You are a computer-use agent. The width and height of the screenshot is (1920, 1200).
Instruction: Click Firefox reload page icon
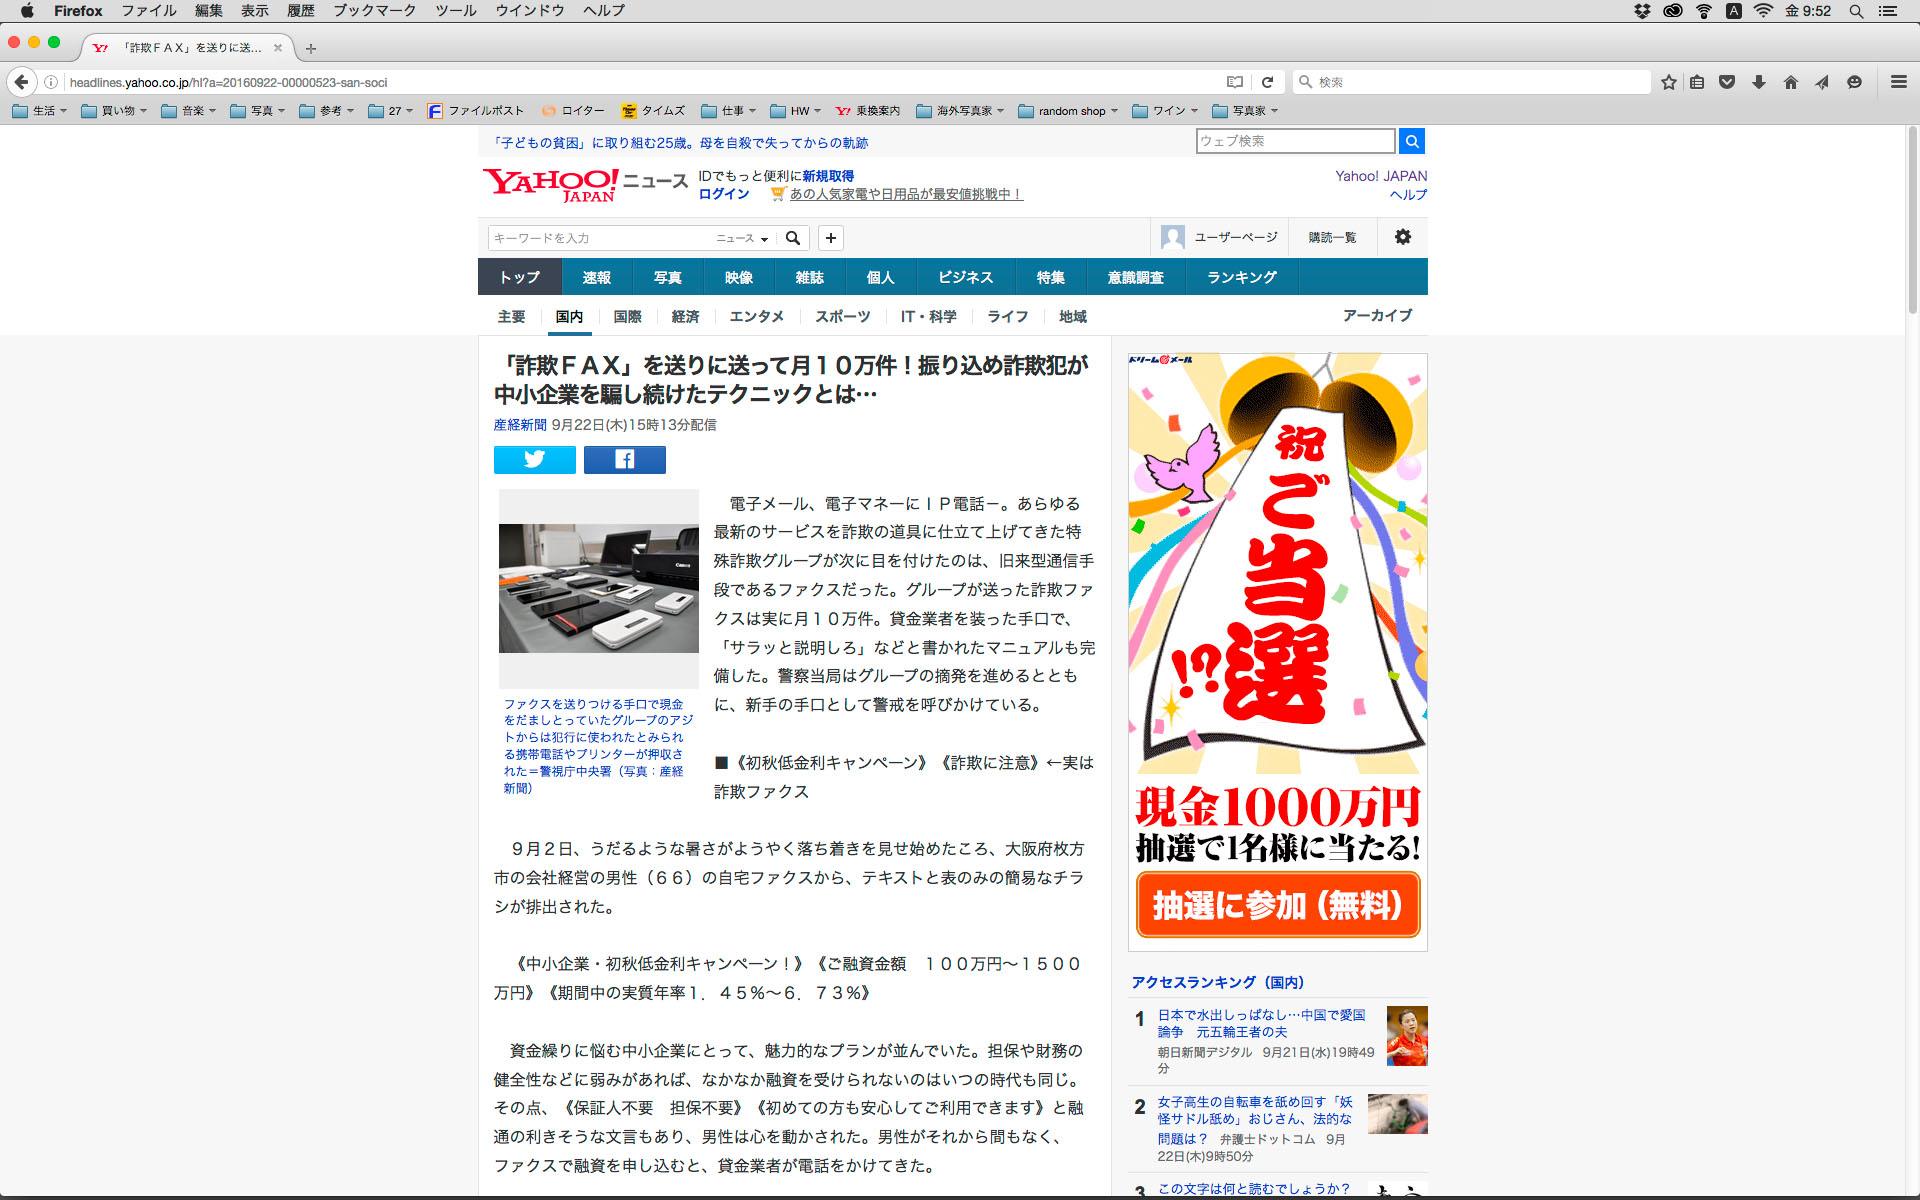click(1267, 82)
